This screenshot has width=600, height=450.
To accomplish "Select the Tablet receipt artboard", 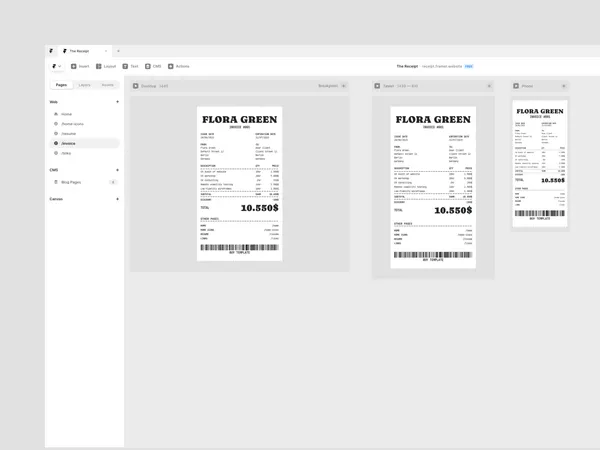I will tap(433, 188).
